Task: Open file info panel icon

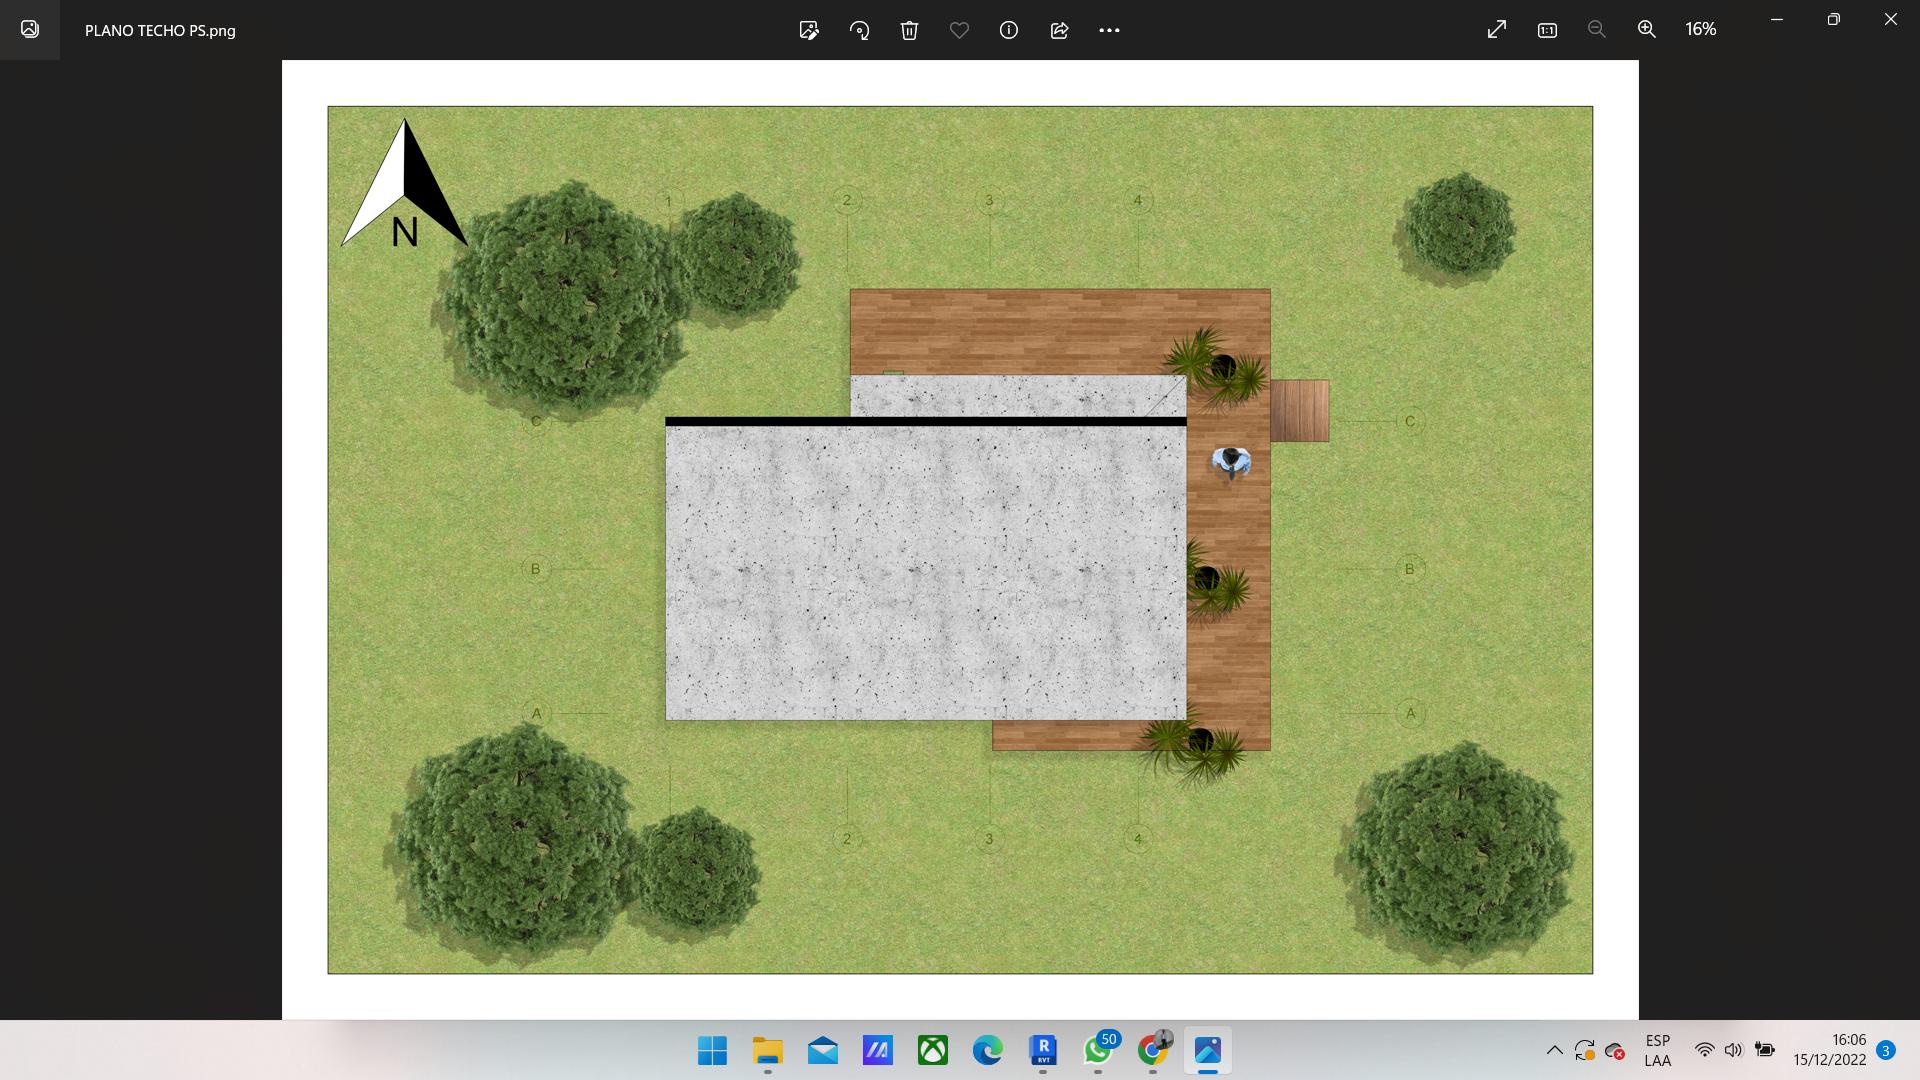Action: (1009, 30)
